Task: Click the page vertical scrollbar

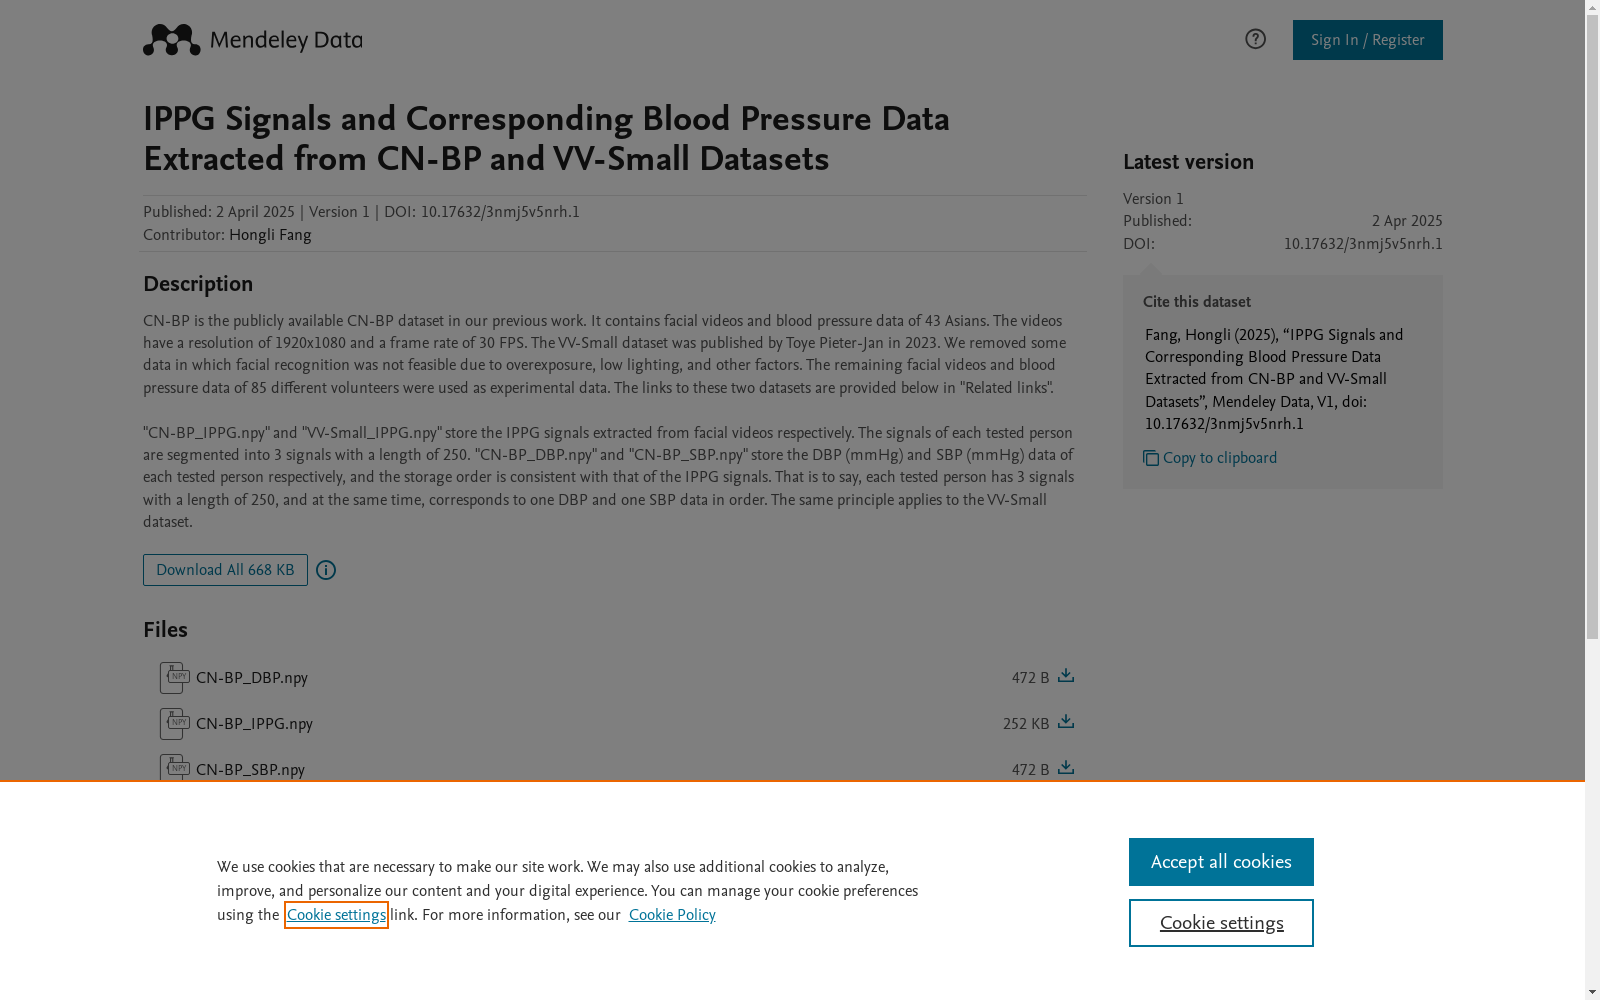Action: pyautogui.click(x=1592, y=500)
